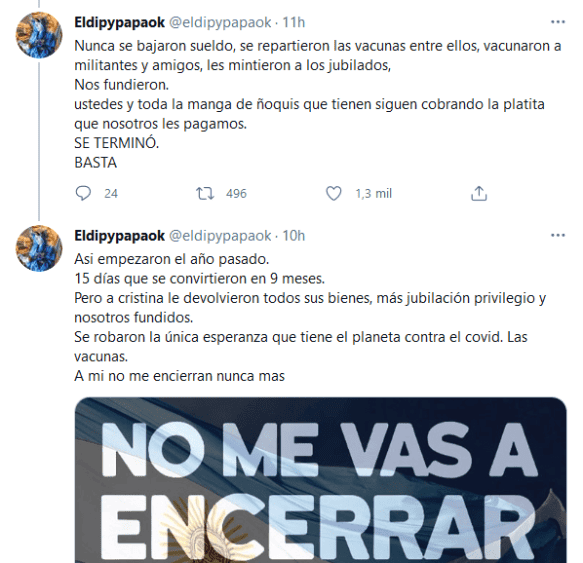Retweet the 11h tweet with 496 retweets

(x=205, y=193)
